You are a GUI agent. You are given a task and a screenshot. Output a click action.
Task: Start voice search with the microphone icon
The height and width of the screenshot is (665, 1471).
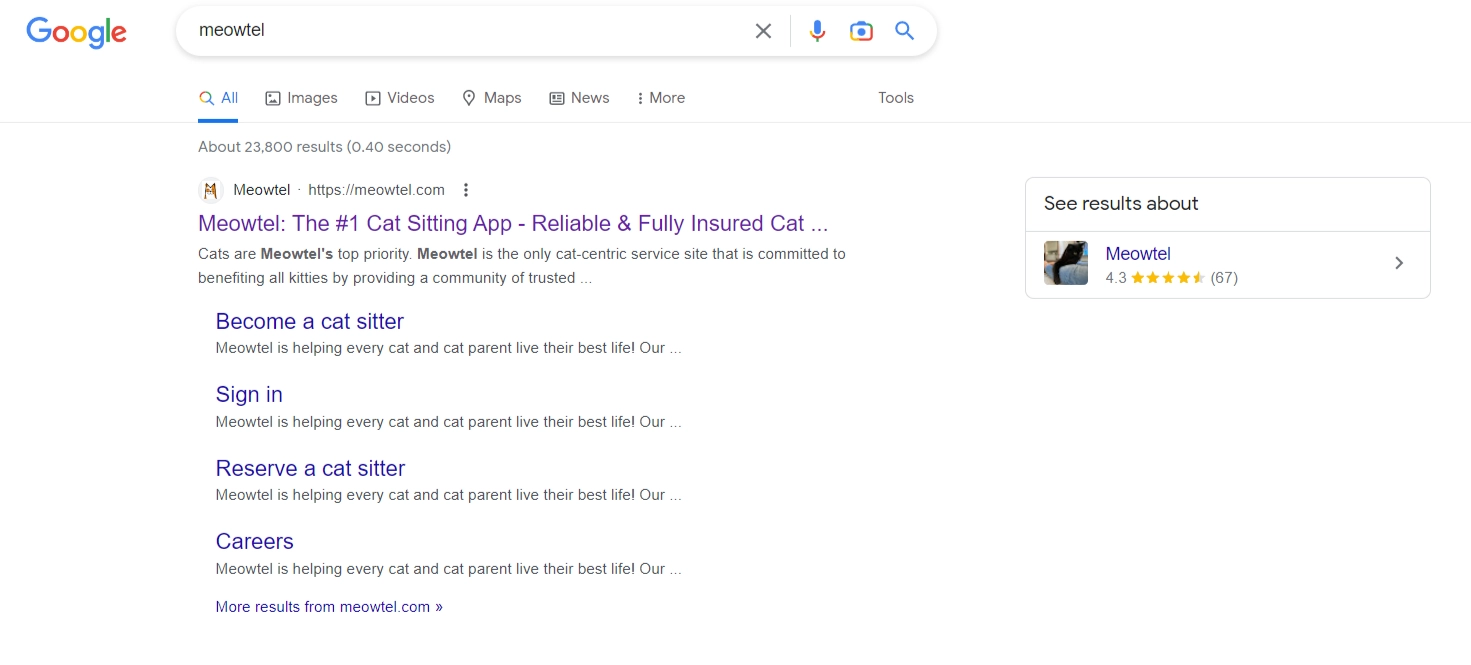(817, 31)
